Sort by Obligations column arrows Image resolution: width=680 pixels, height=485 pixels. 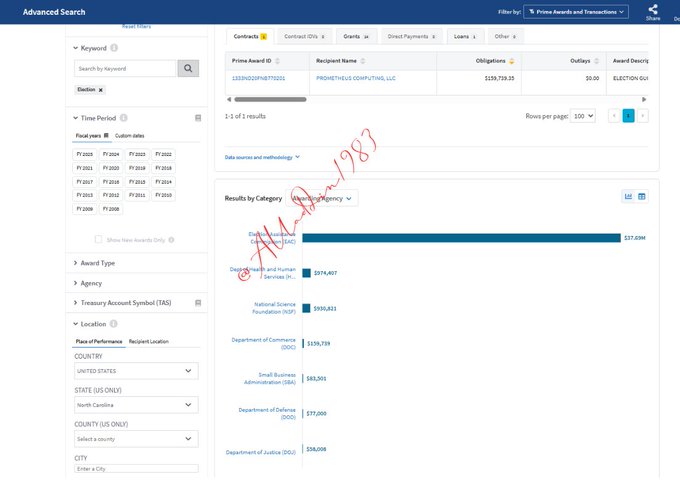point(513,61)
